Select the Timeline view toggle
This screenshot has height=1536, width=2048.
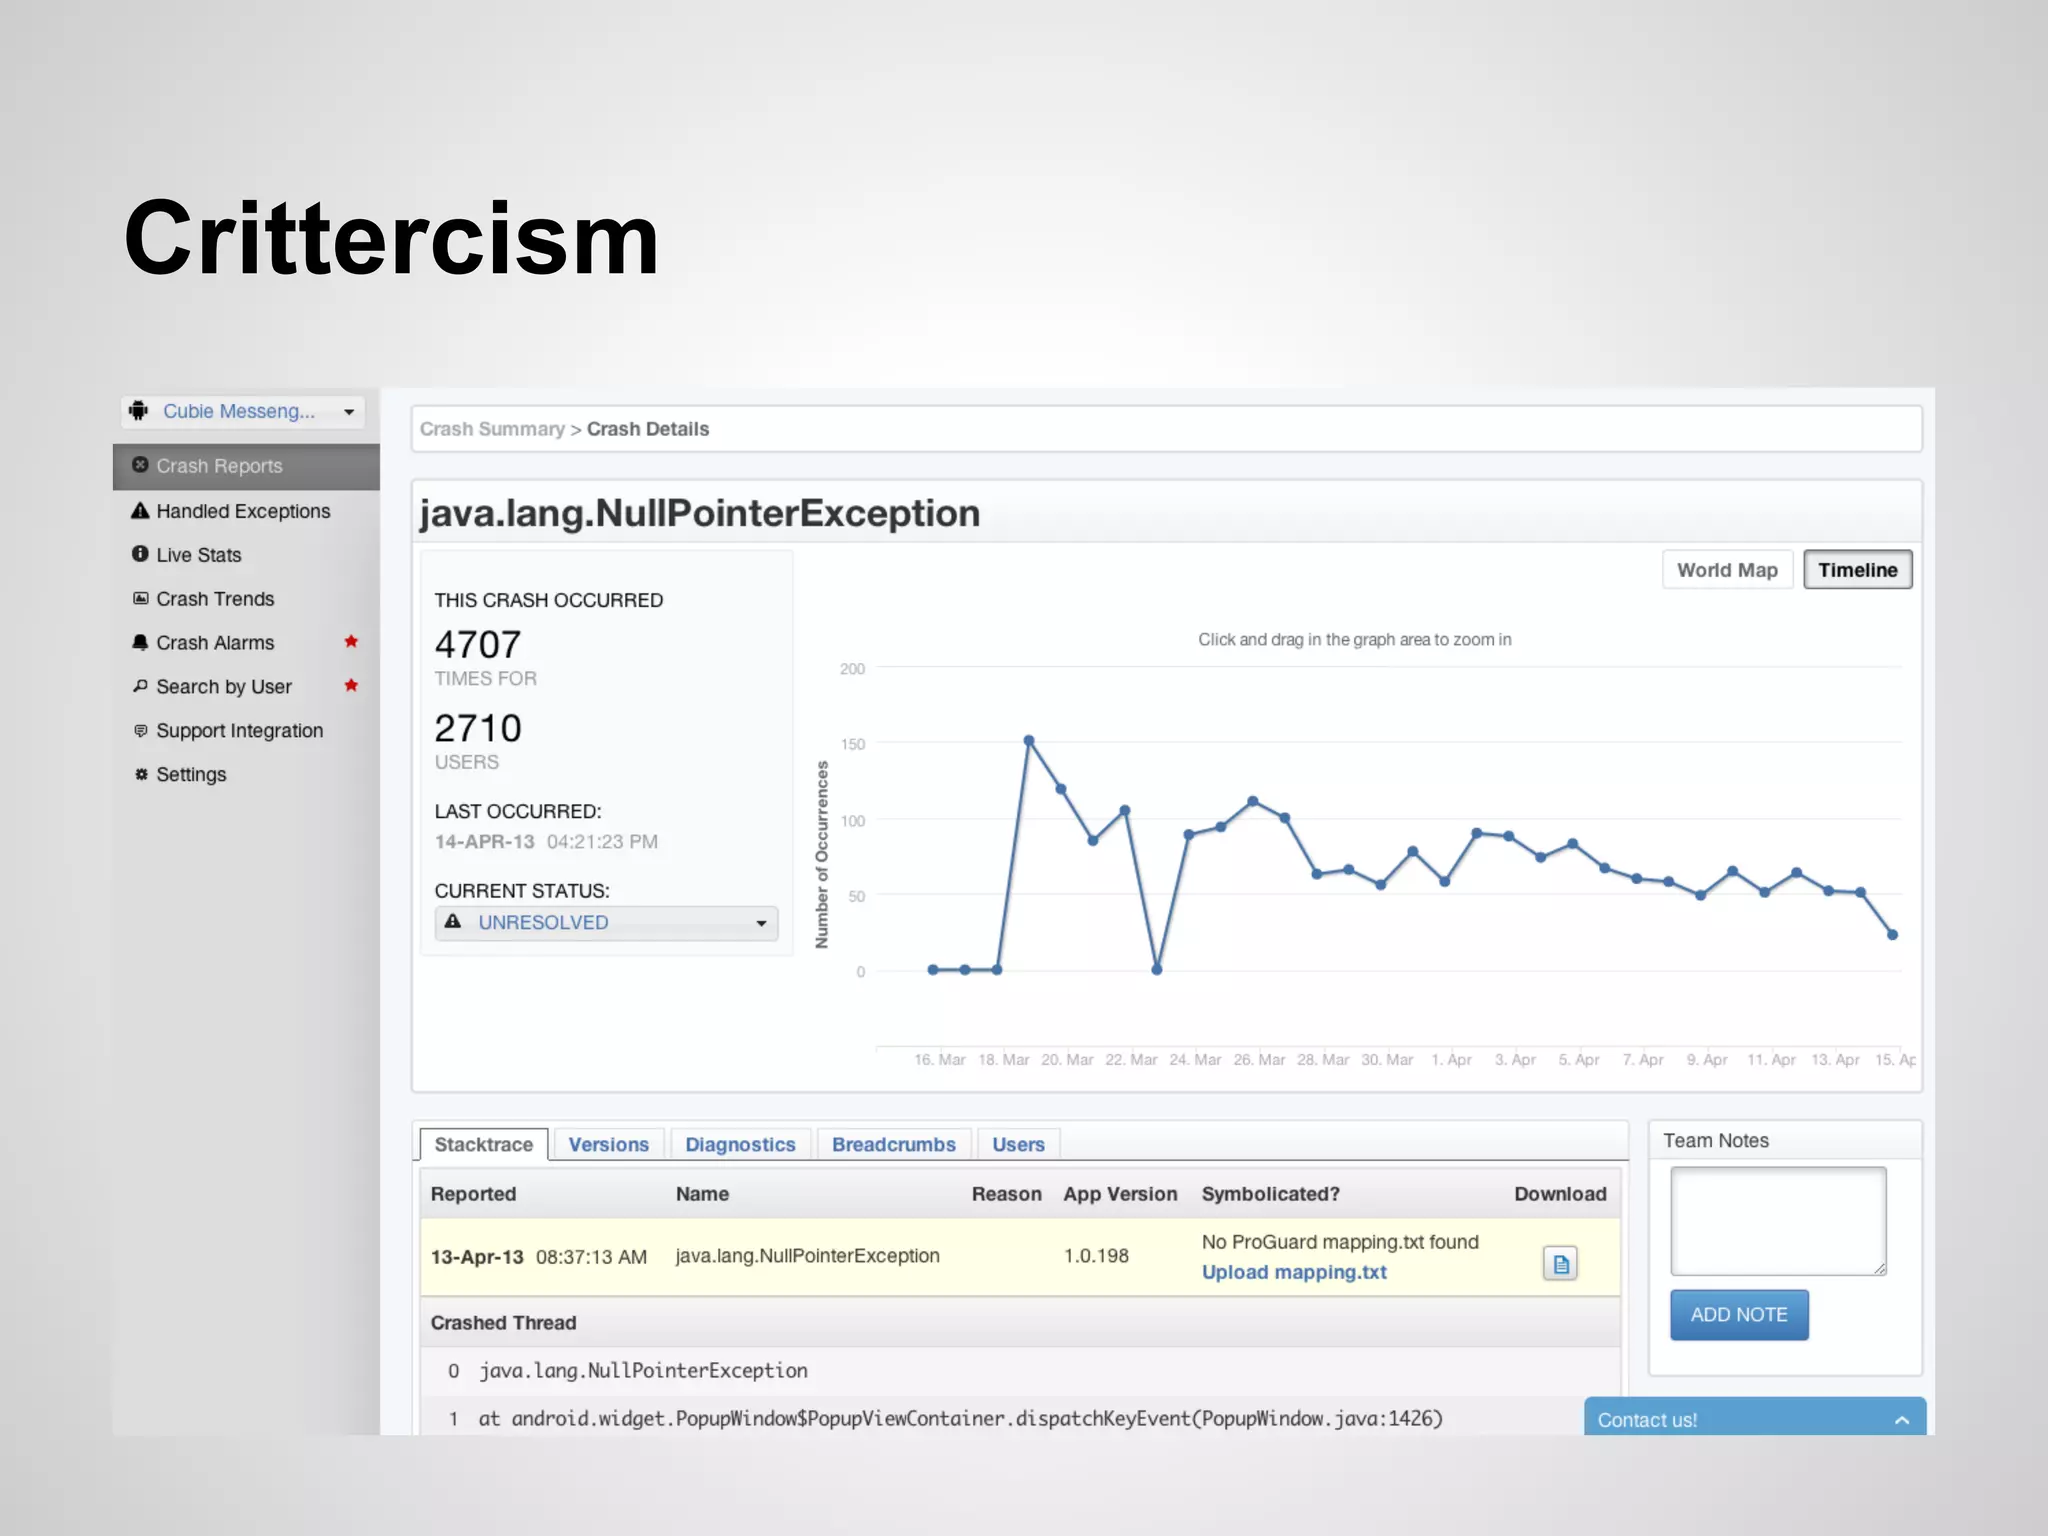pos(1857,570)
